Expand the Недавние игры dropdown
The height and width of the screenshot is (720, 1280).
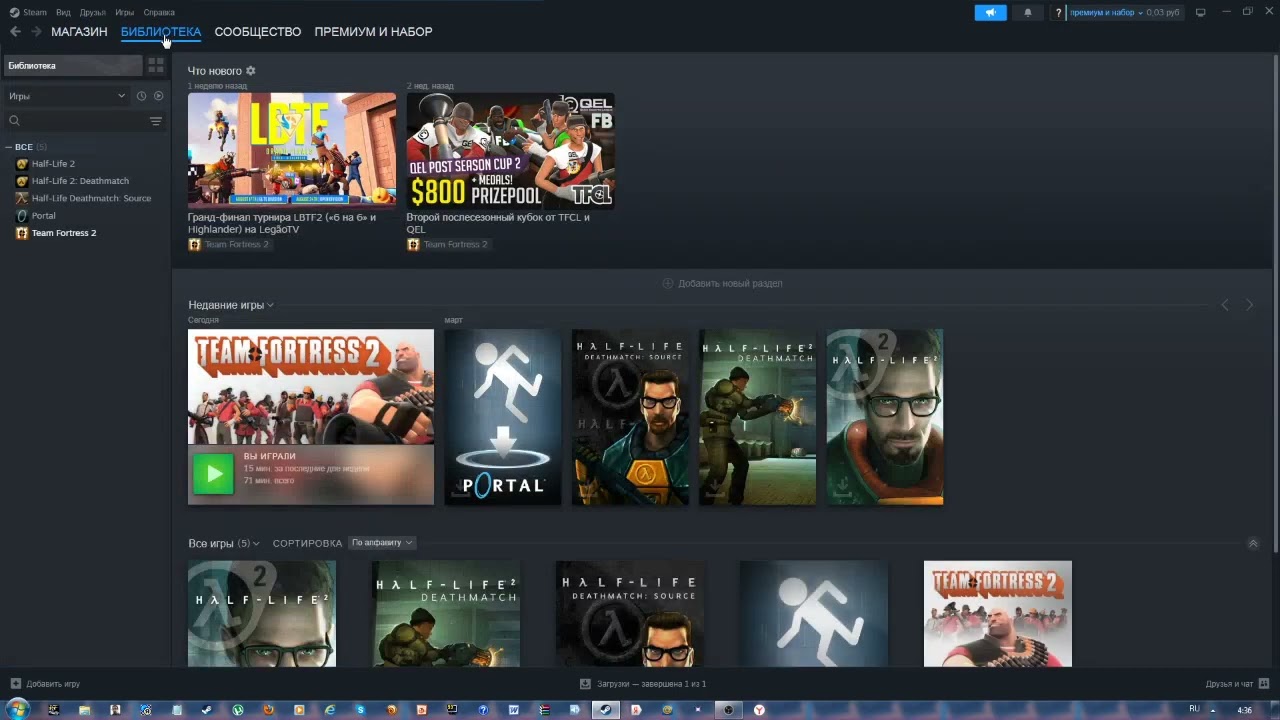(231, 305)
